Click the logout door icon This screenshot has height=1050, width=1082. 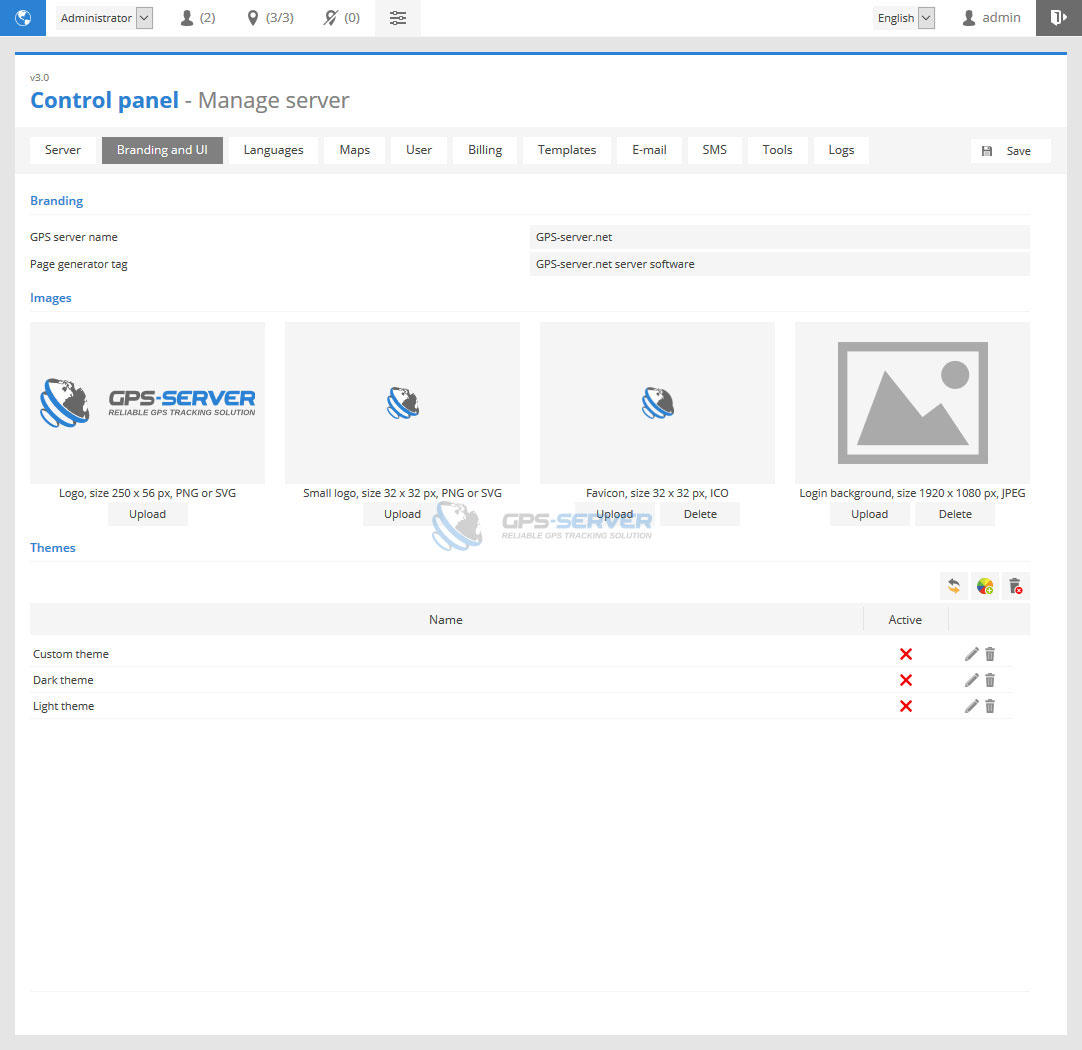coord(1058,18)
